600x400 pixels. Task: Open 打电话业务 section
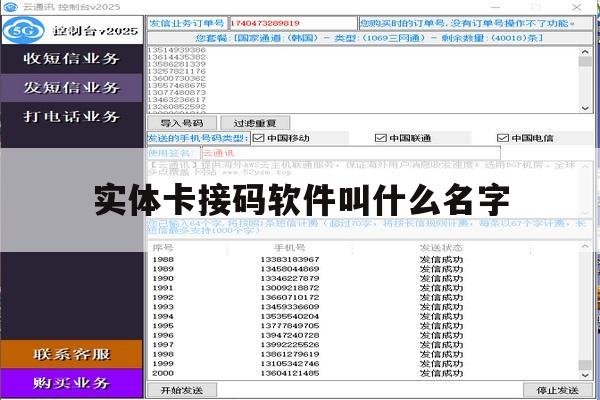click(72, 116)
